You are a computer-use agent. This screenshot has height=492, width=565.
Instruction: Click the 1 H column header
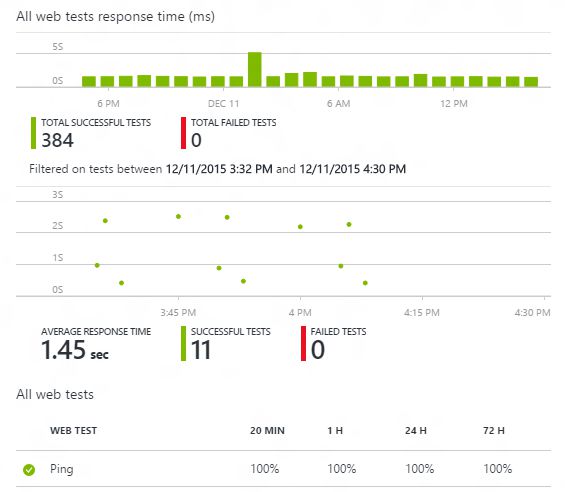(335, 430)
